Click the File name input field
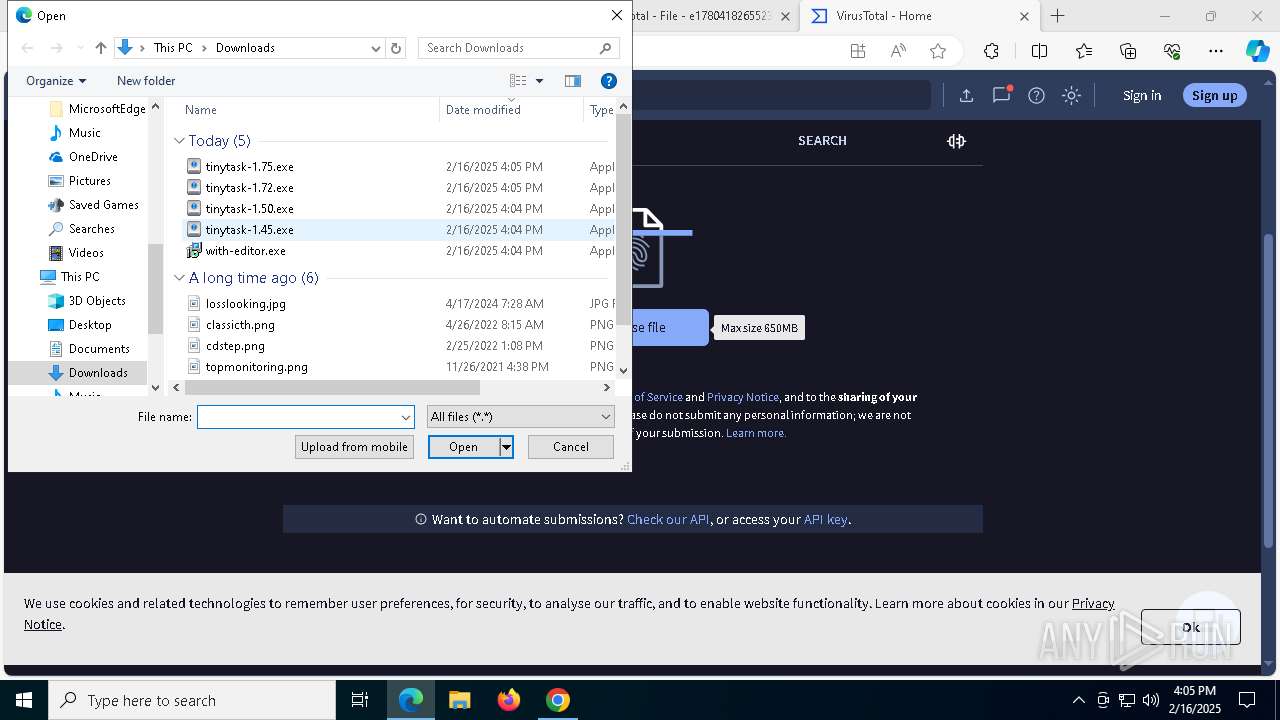Image resolution: width=1280 pixels, height=720 pixels. click(298, 417)
